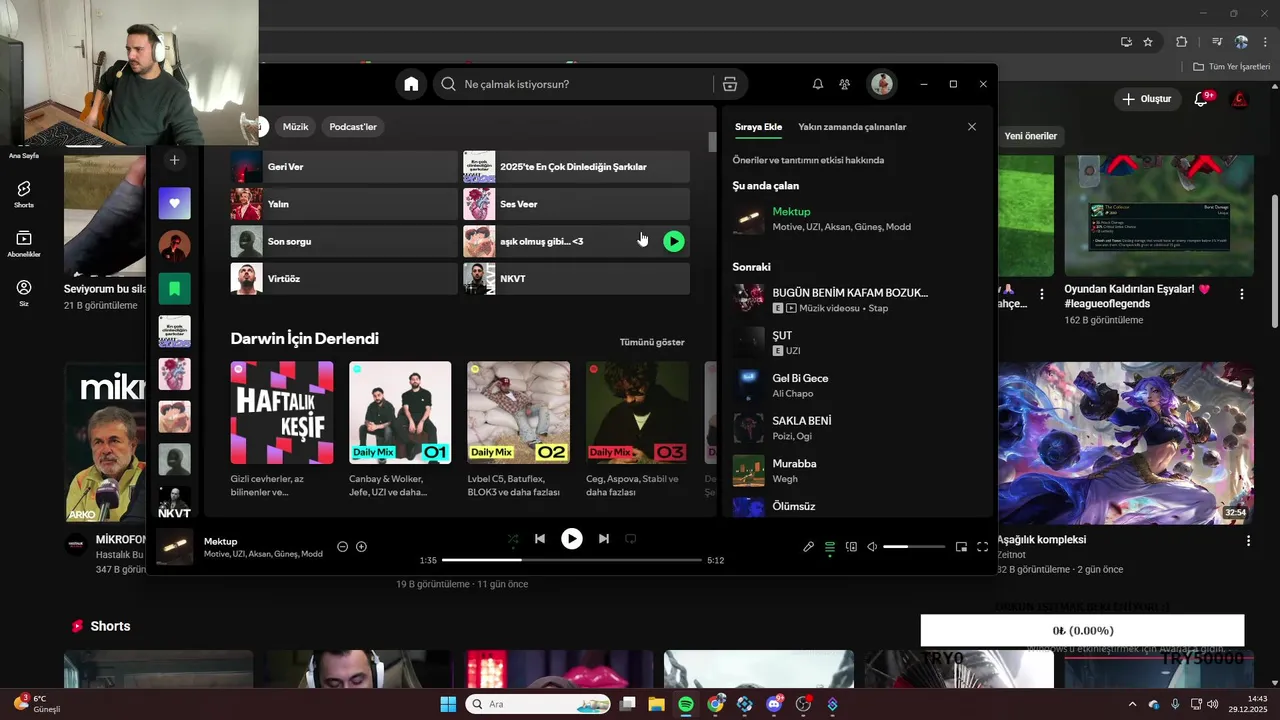The width and height of the screenshot is (1280, 720).
Task: Open Daily Mix 02 card
Action: click(518, 430)
